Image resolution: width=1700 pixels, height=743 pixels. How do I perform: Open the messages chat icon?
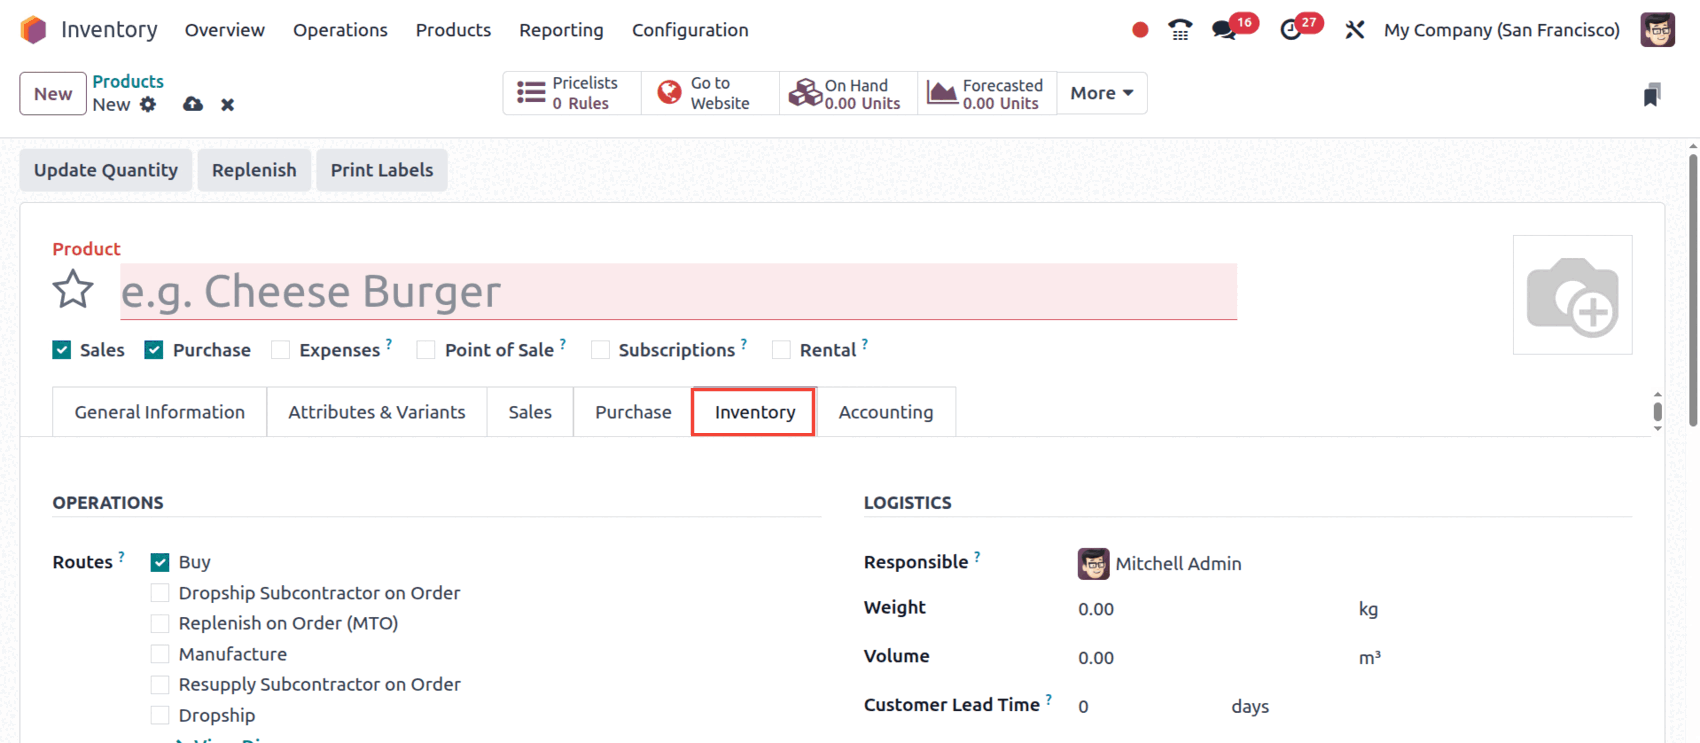pyautogui.click(x=1224, y=30)
